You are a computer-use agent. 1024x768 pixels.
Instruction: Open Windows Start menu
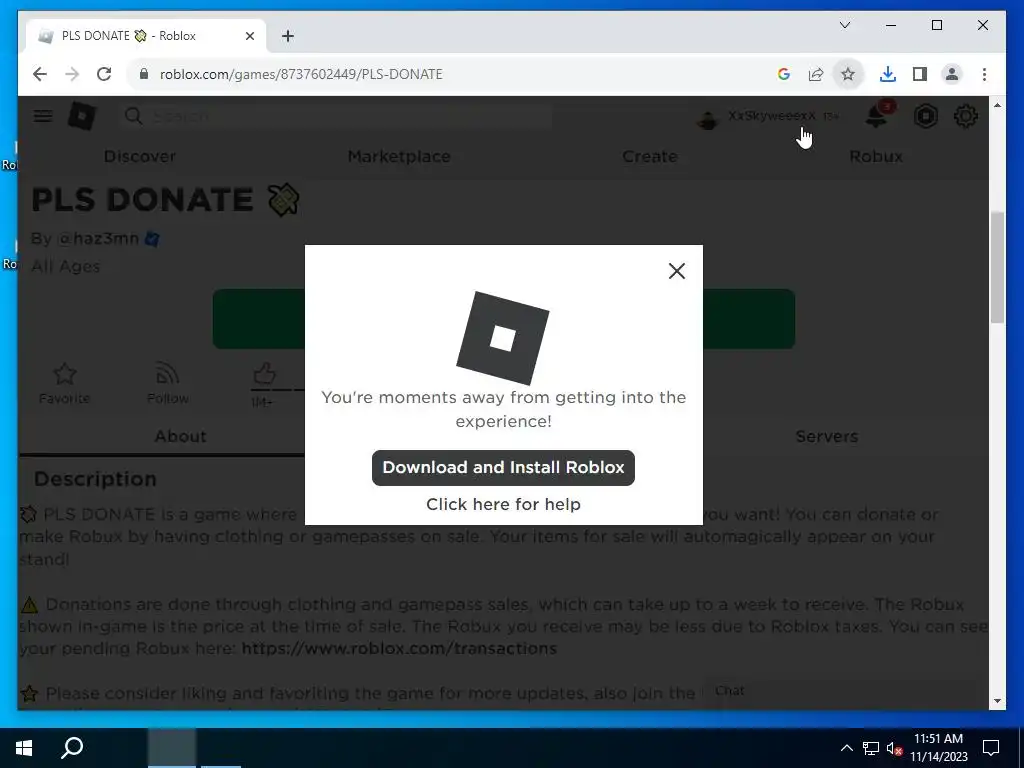tap(24, 748)
